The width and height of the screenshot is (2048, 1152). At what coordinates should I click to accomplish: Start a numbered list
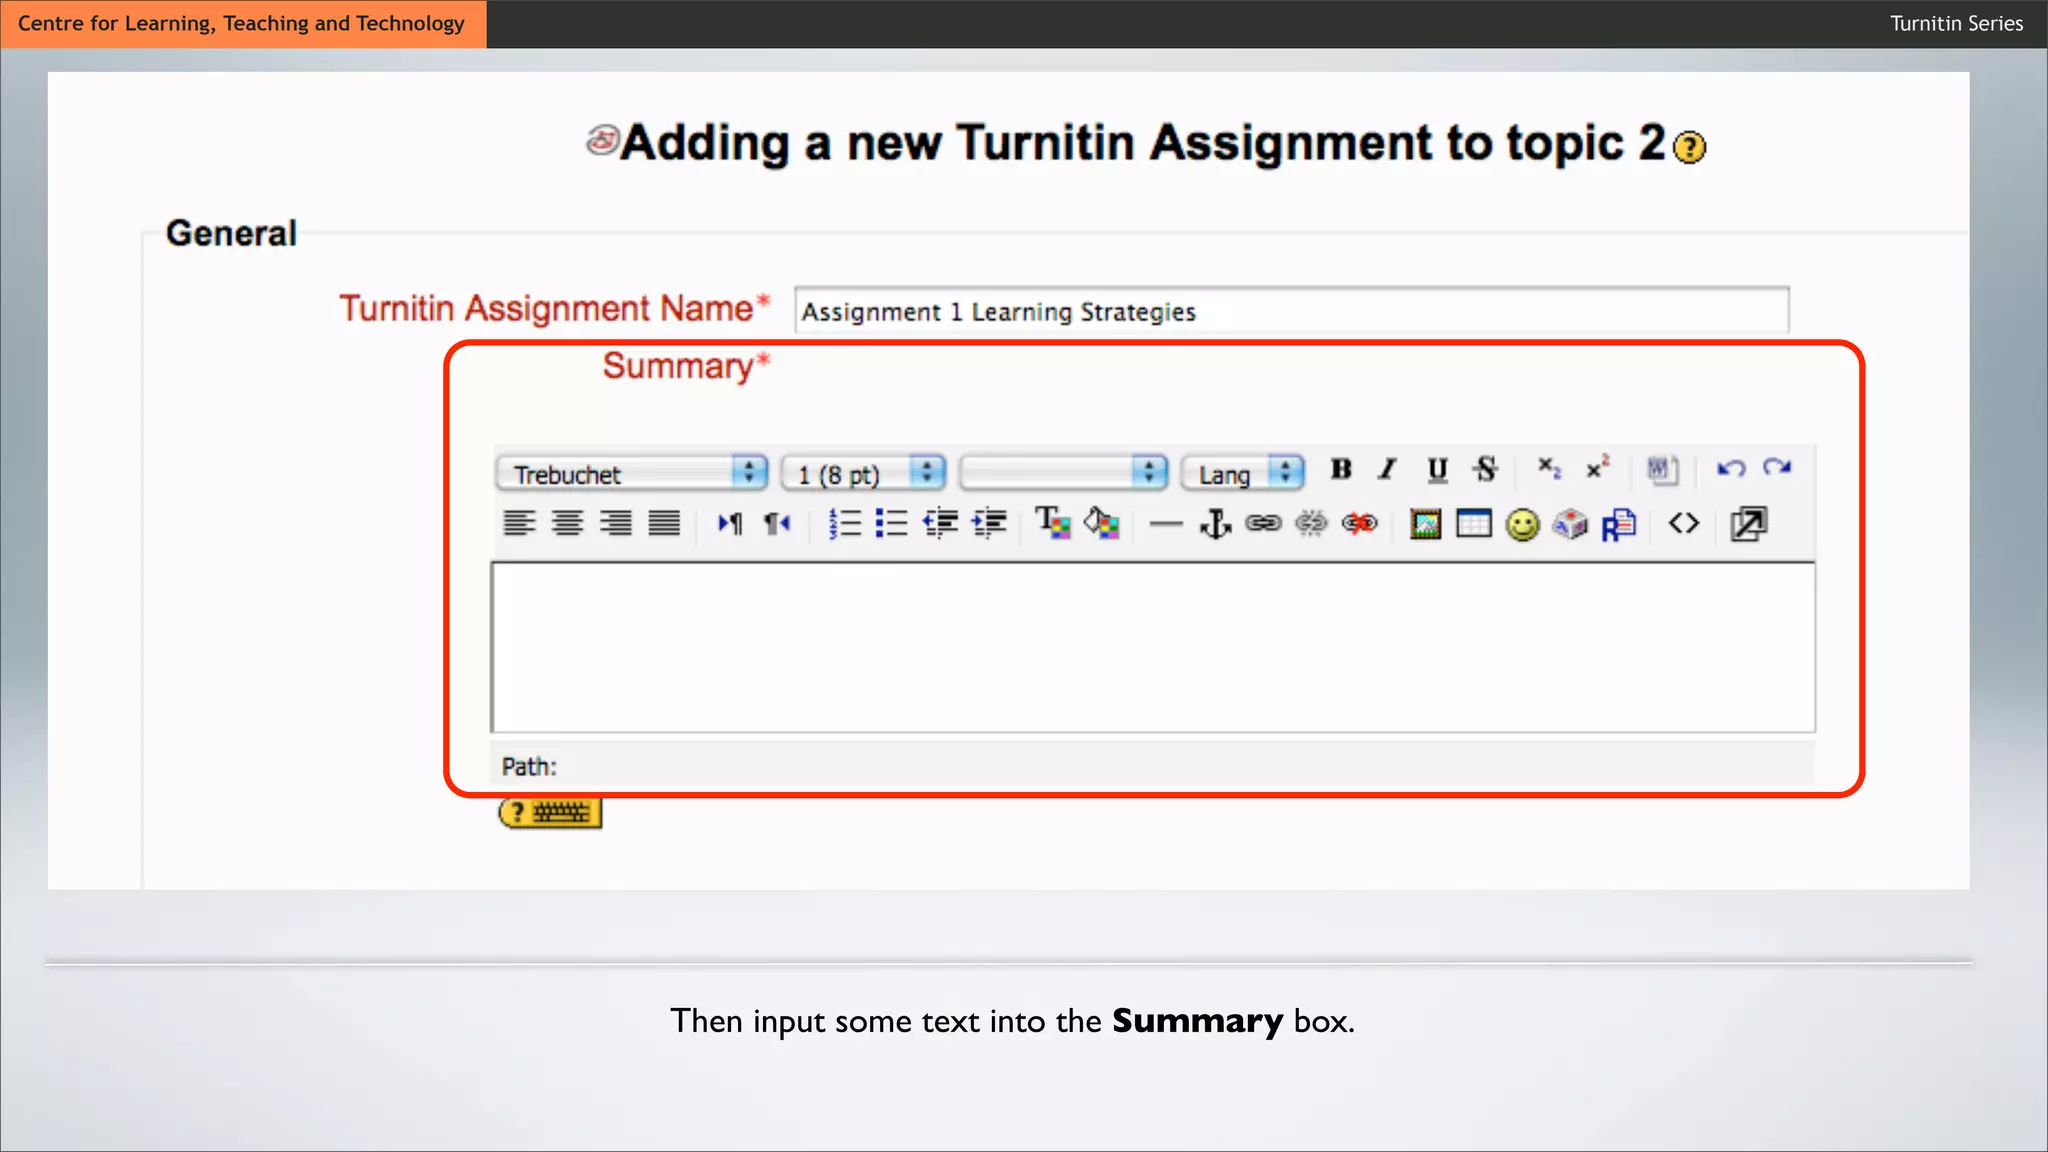pyautogui.click(x=844, y=524)
